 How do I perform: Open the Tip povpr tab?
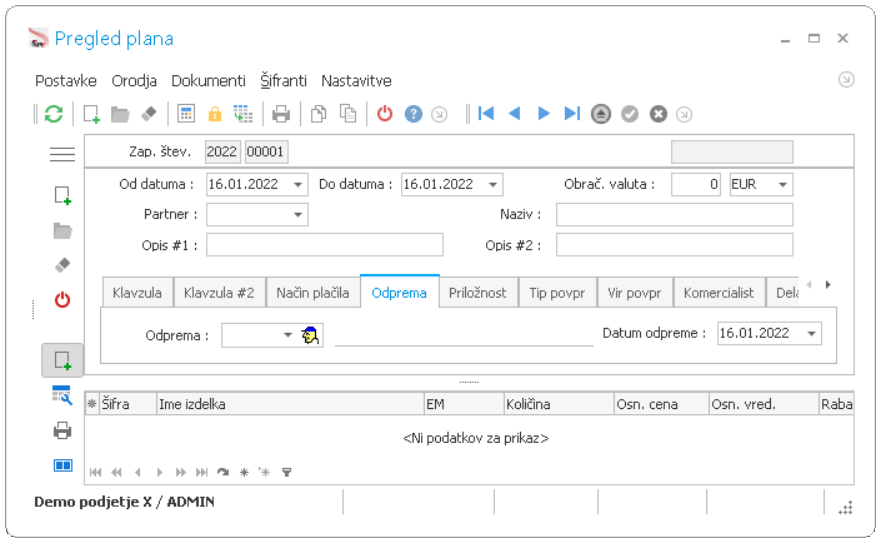557,293
